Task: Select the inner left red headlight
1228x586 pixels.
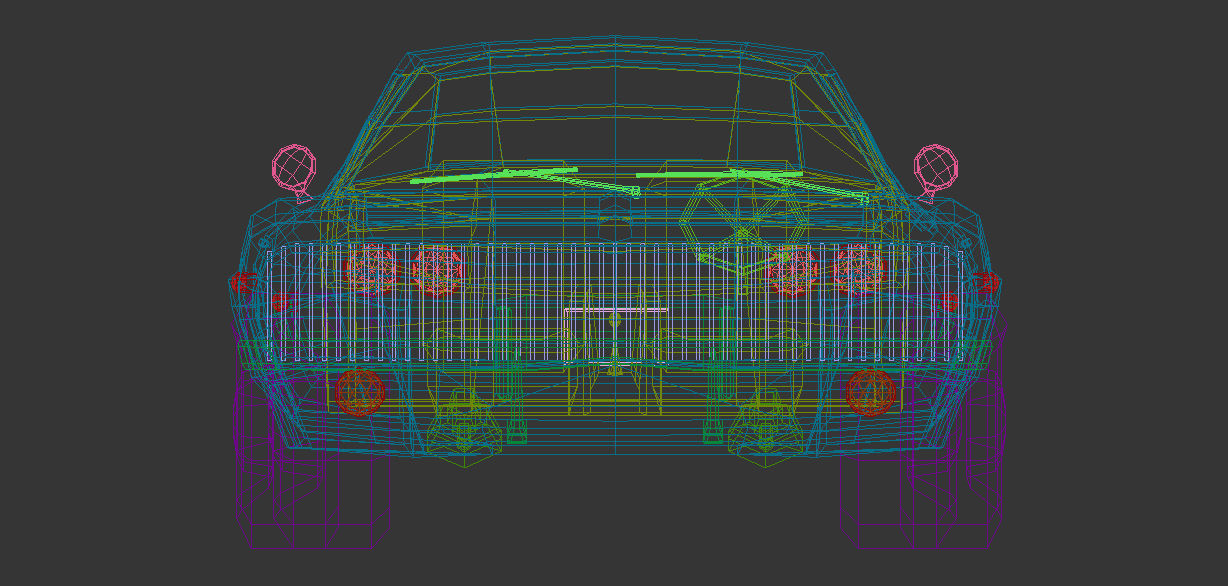Action: pos(439,270)
